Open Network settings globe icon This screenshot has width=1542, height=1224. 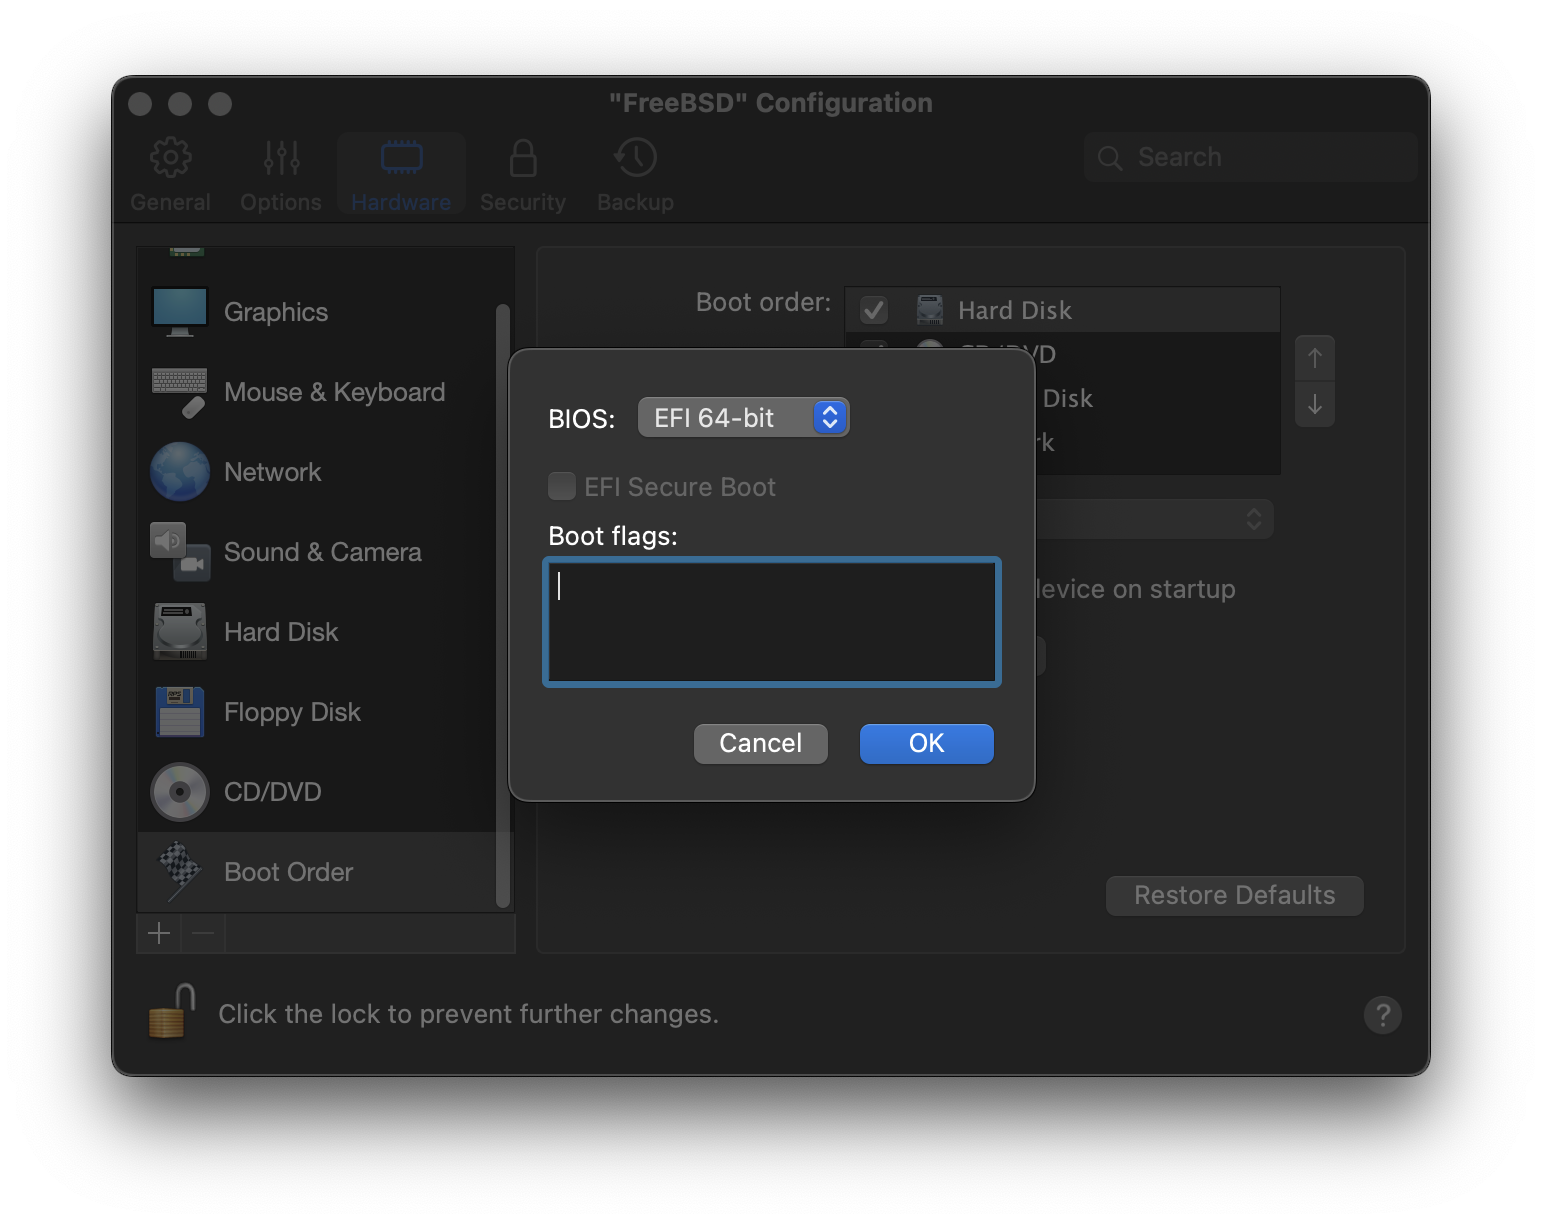[180, 472]
